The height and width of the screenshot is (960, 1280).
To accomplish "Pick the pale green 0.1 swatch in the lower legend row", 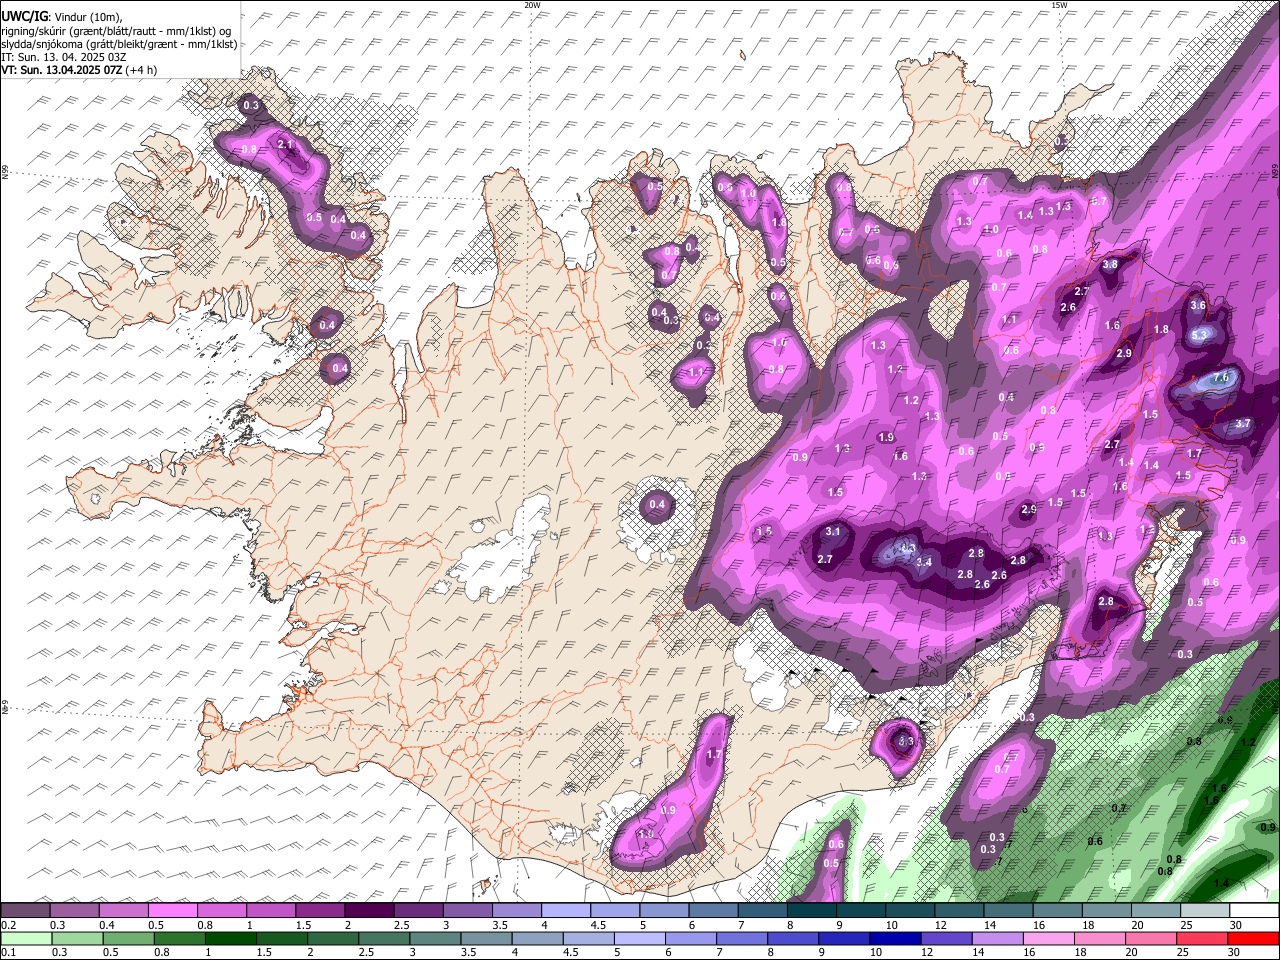I will (x=26, y=939).
